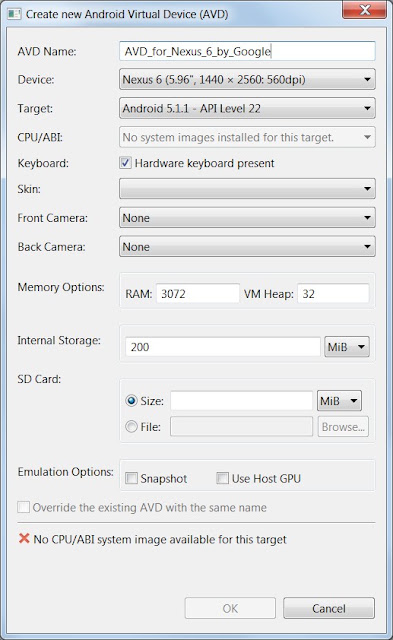The height and width of the screenshot is (640, 393).
Task: Open the Target dropdown Android 5.1.1
Action: [x=247, y=108]
